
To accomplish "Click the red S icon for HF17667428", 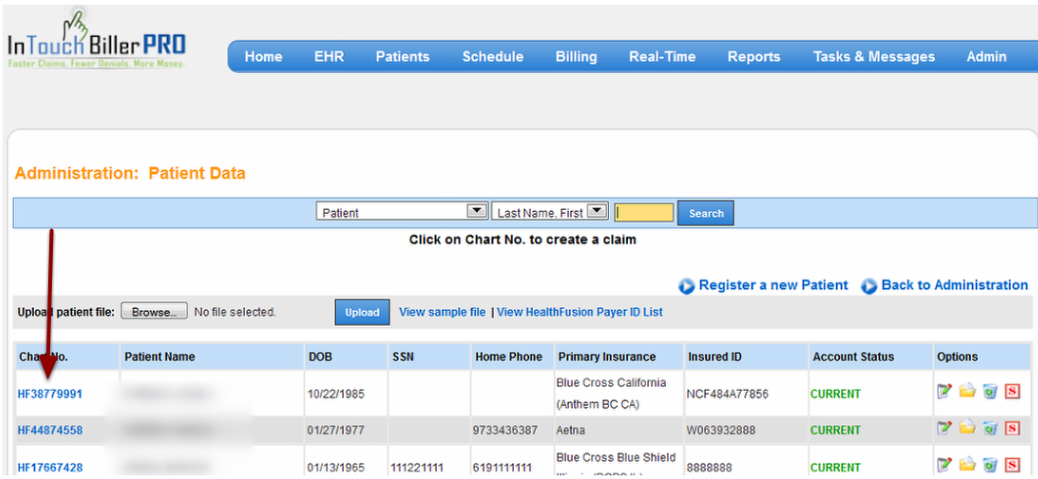I will 1012,465.
